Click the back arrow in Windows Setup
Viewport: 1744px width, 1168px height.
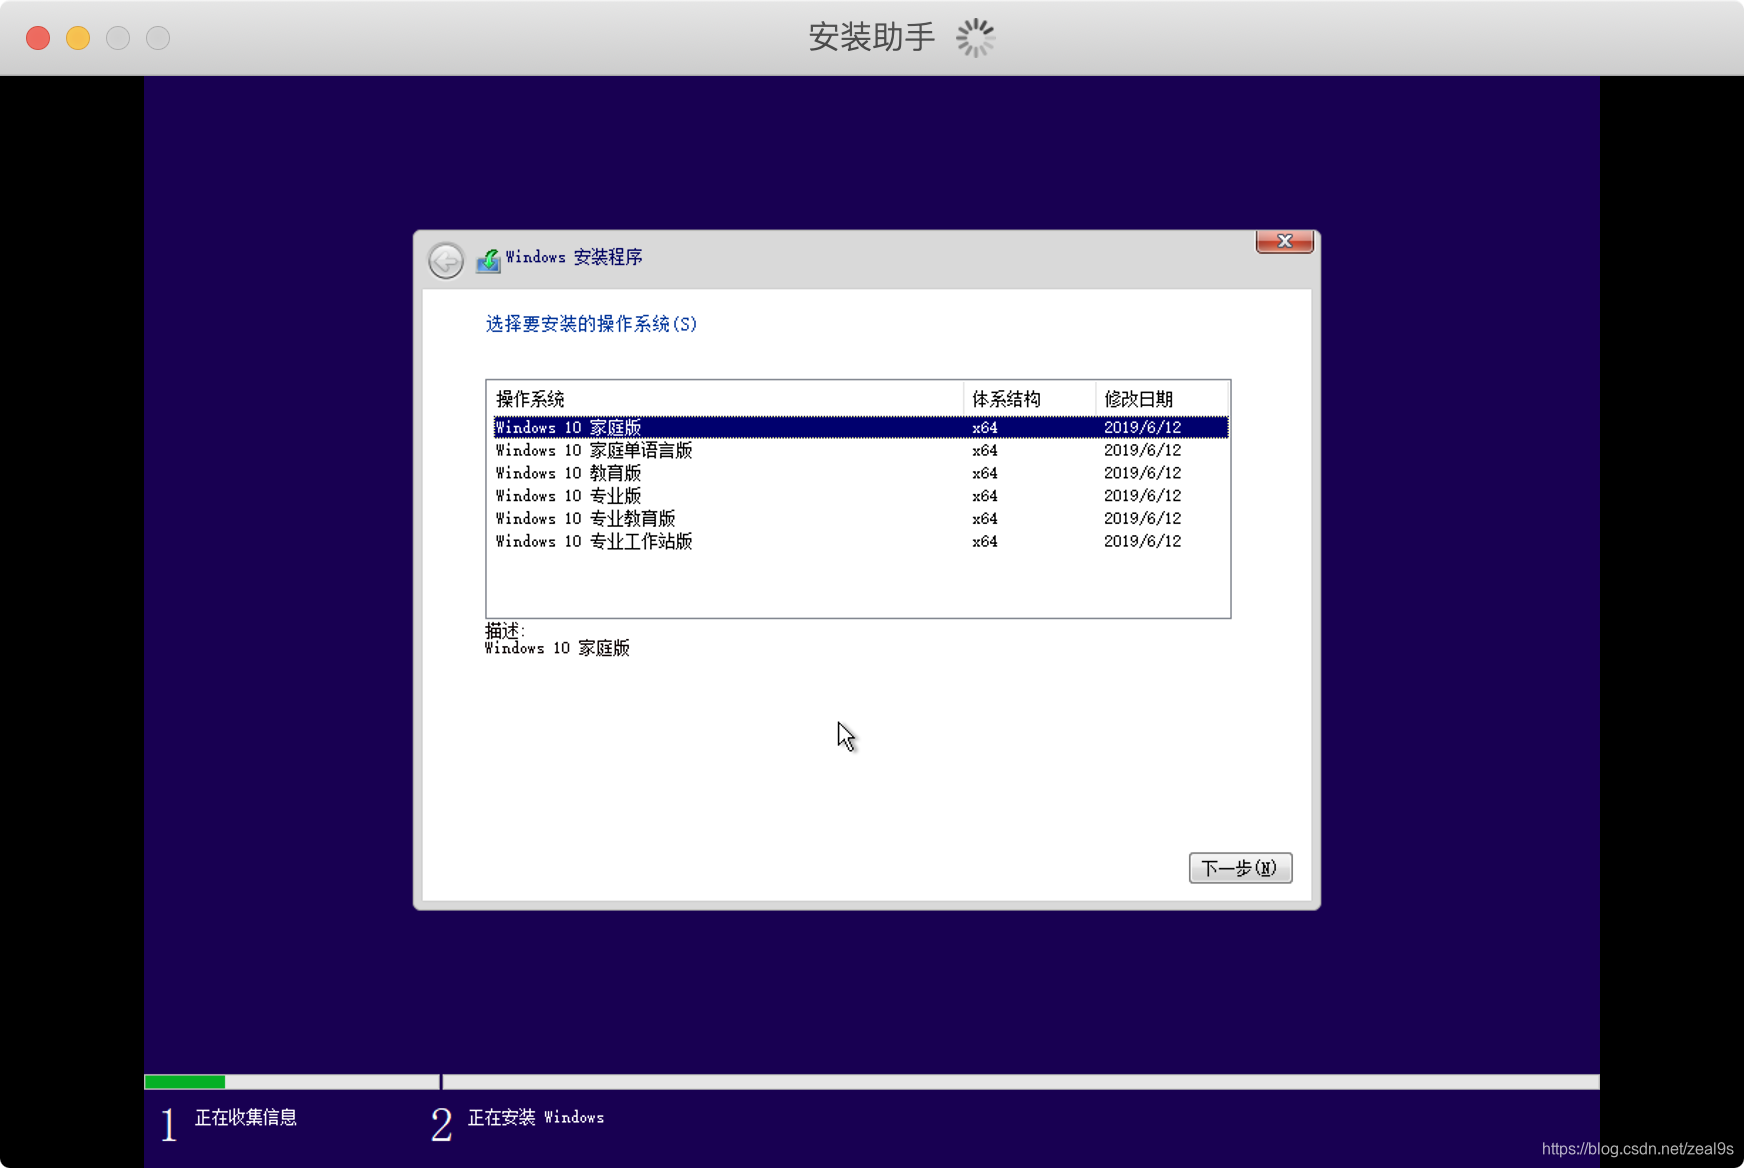pos(446,261)
